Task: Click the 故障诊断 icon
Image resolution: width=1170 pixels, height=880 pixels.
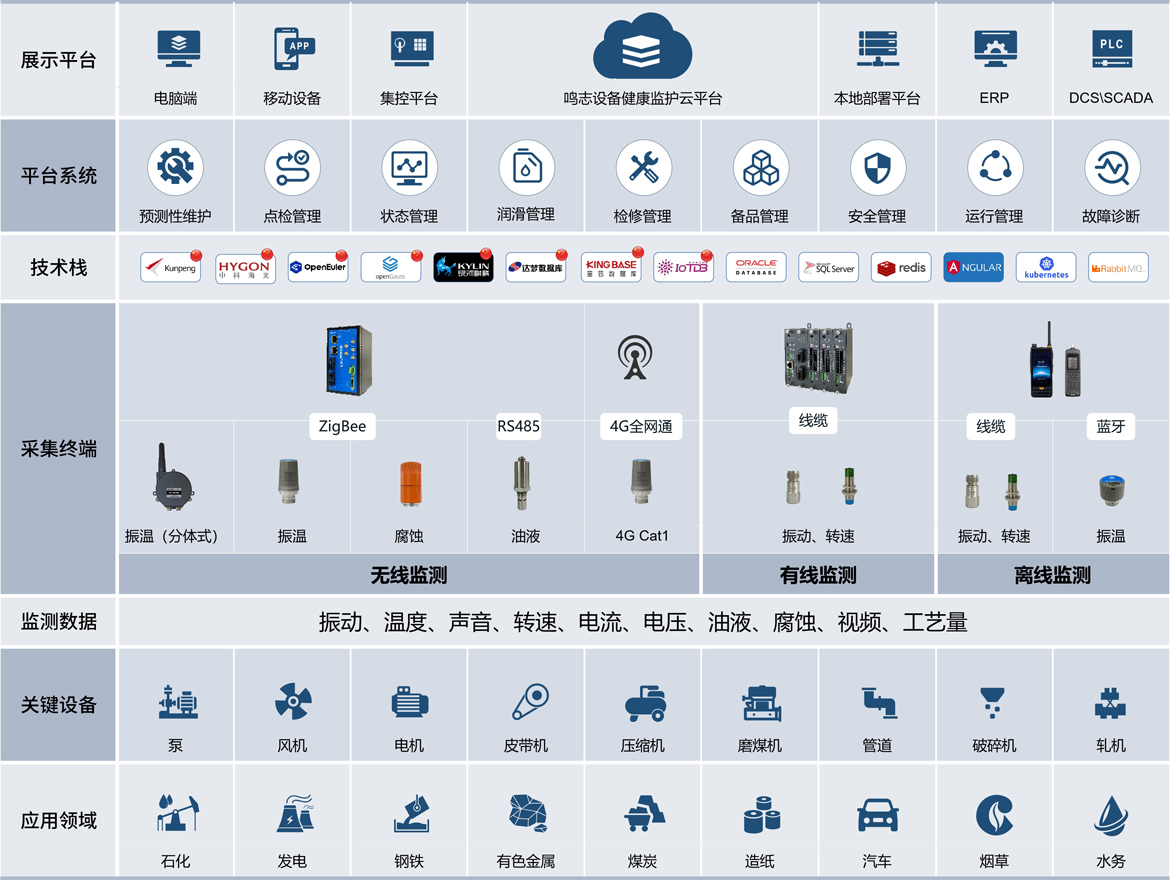Action: pos(1111,168)
